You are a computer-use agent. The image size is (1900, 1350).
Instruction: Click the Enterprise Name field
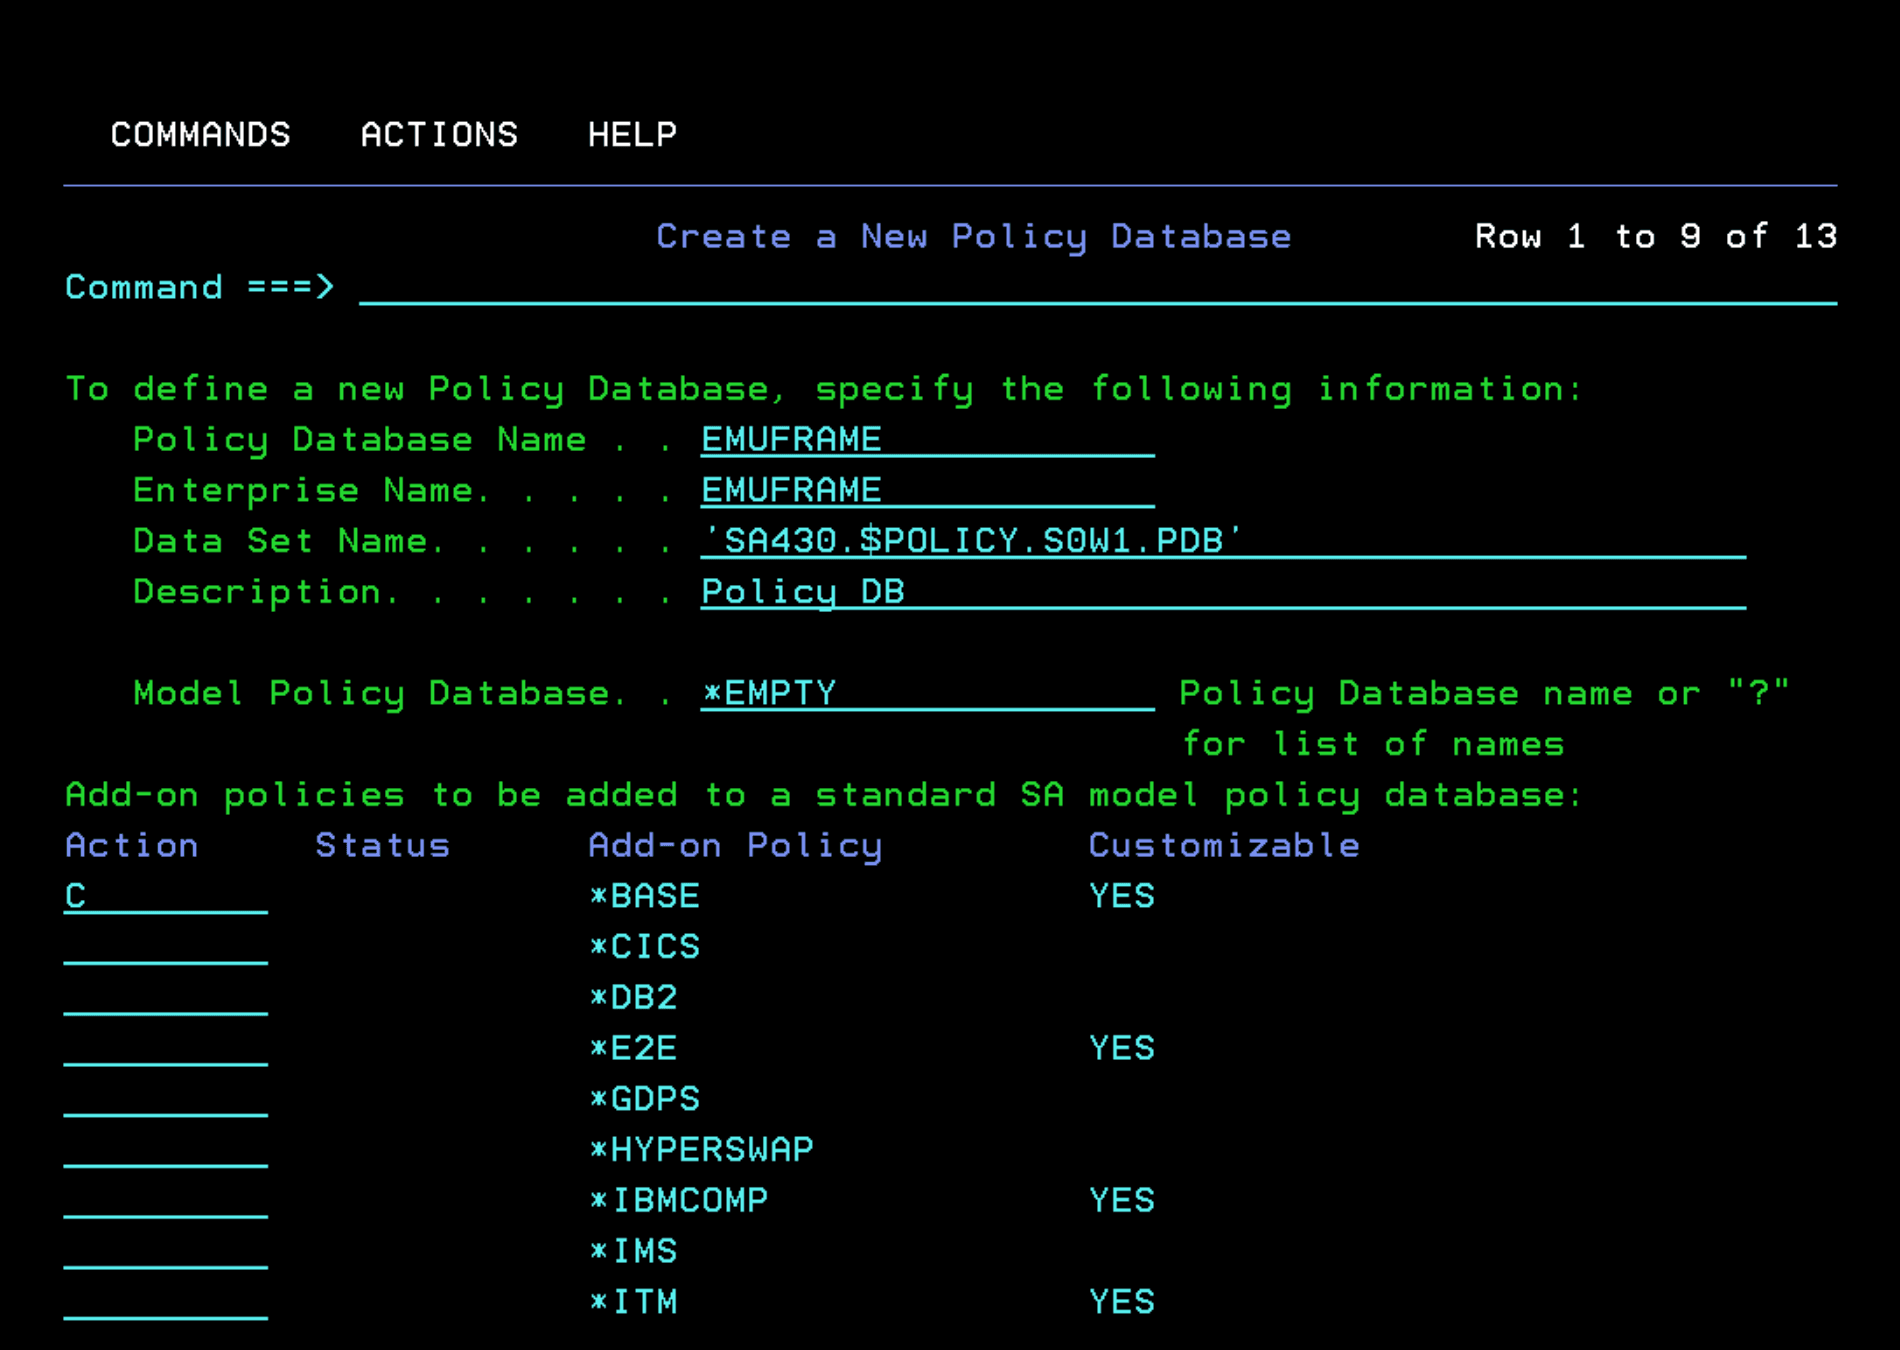pyautogui.click(x=927, y=491)
